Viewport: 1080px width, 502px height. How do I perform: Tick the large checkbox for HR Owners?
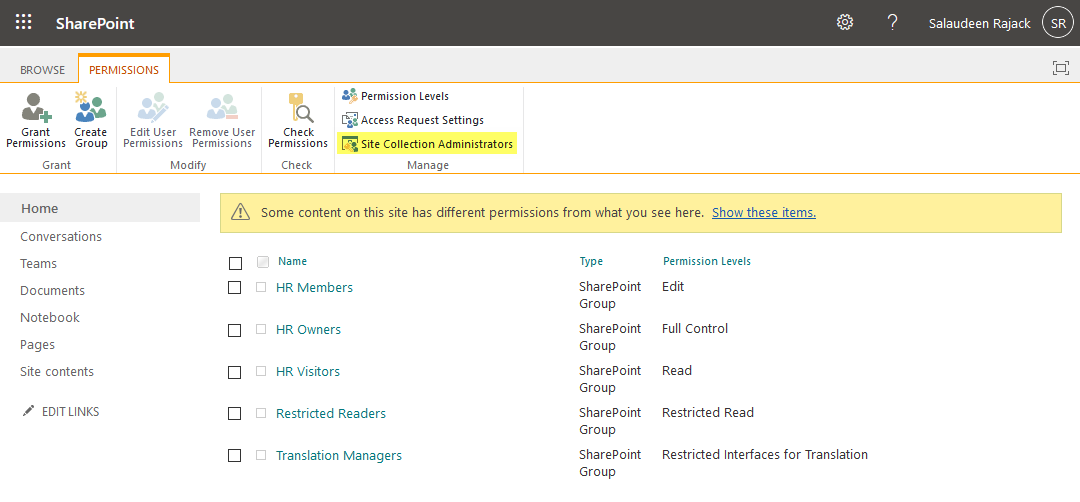pos(235,331)
